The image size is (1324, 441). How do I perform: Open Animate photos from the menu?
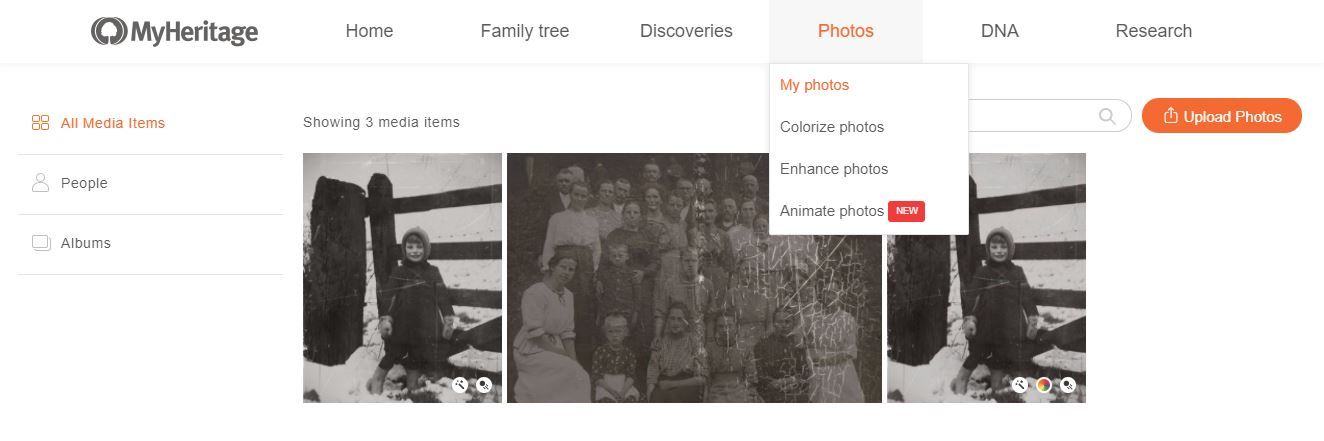coord(832,211)
